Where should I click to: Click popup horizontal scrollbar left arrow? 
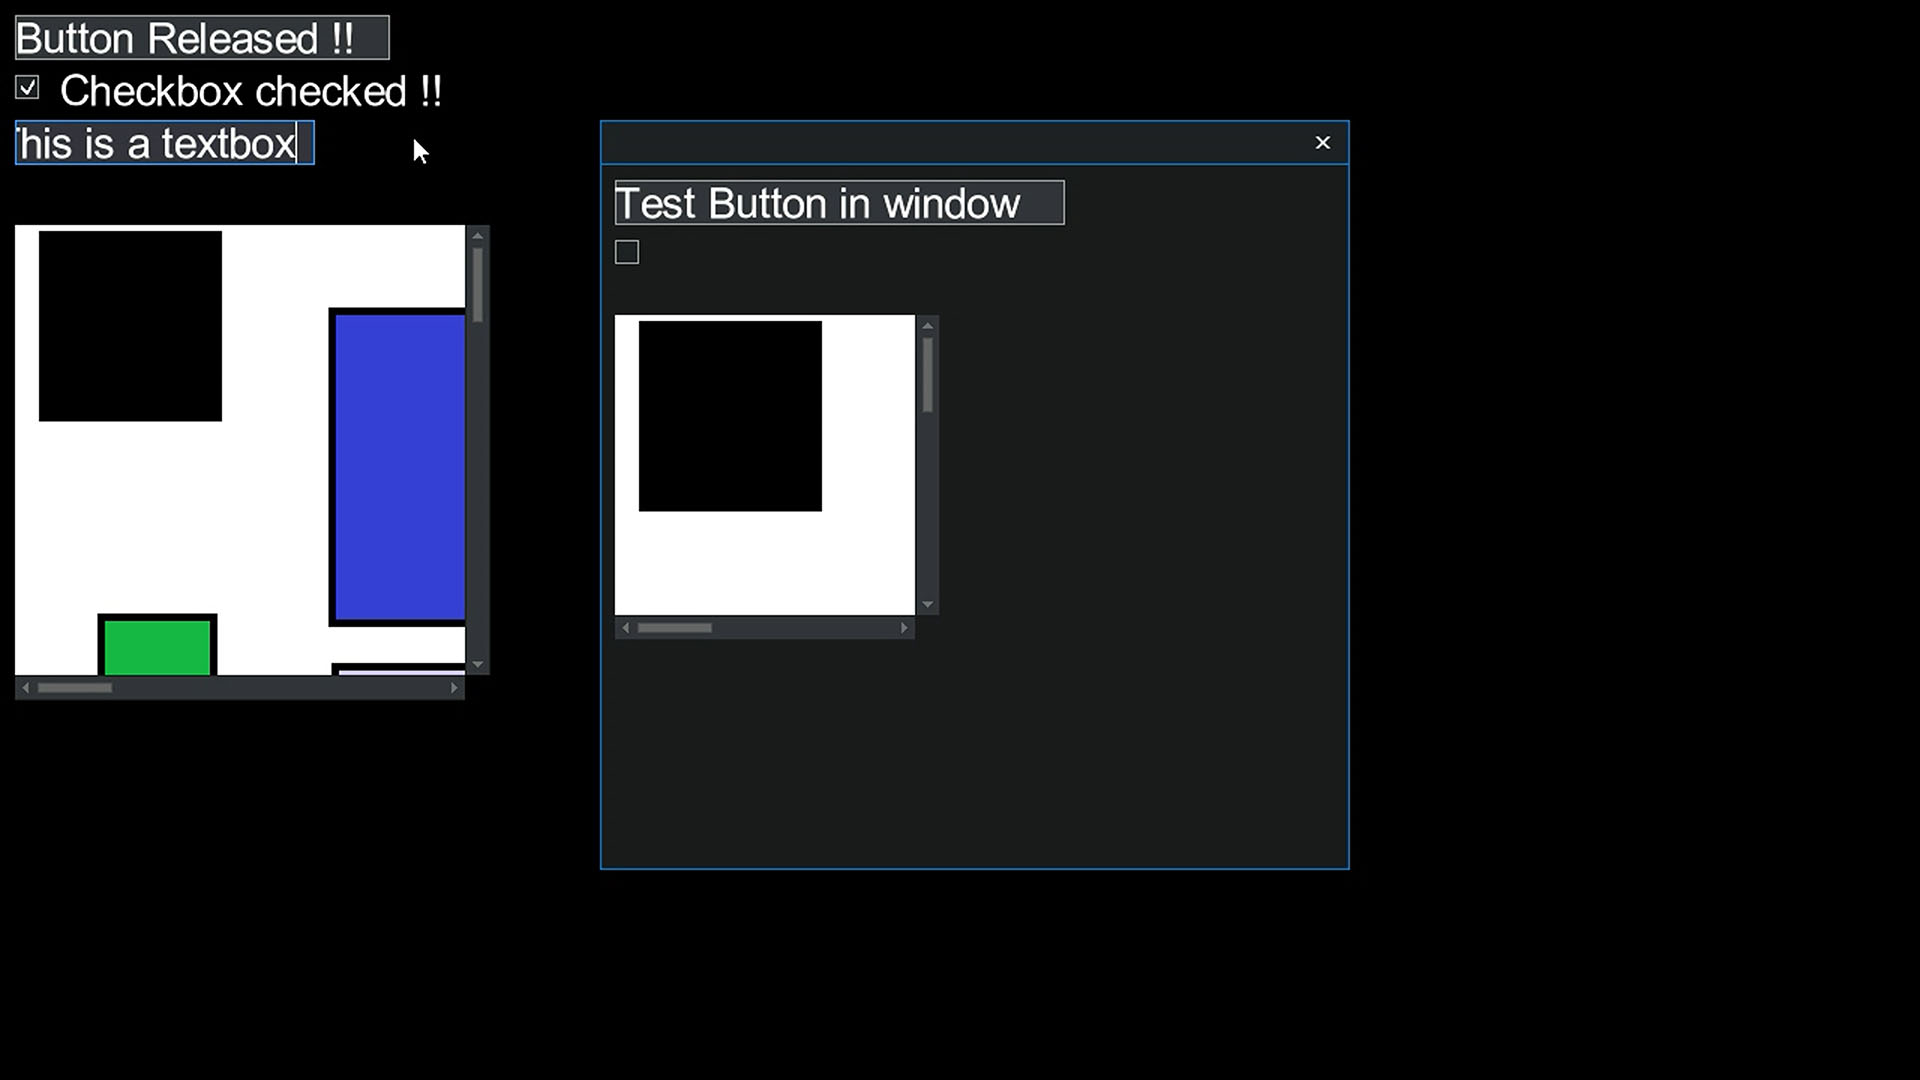(625, 628)
